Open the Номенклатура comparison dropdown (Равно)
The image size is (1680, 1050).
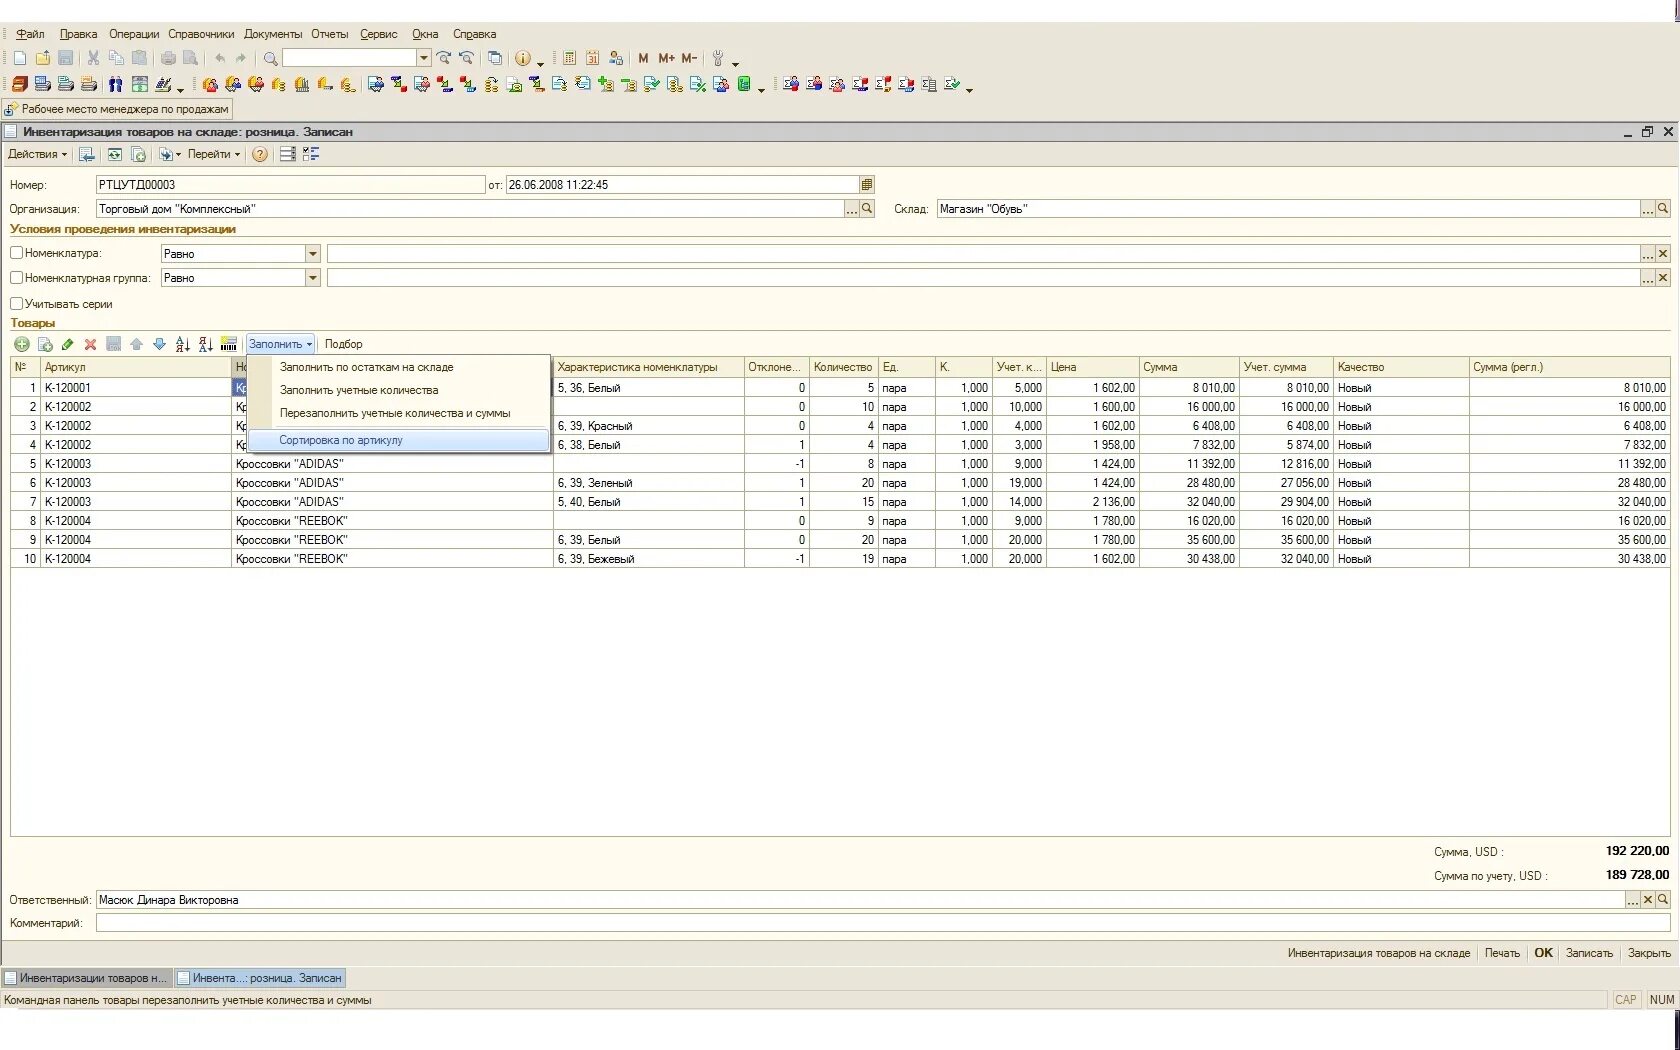(312, 254)
